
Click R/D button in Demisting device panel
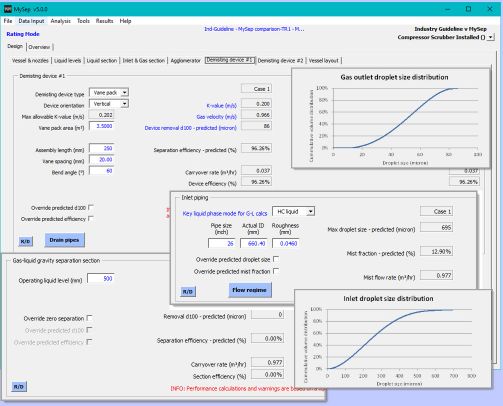(25, 241)
